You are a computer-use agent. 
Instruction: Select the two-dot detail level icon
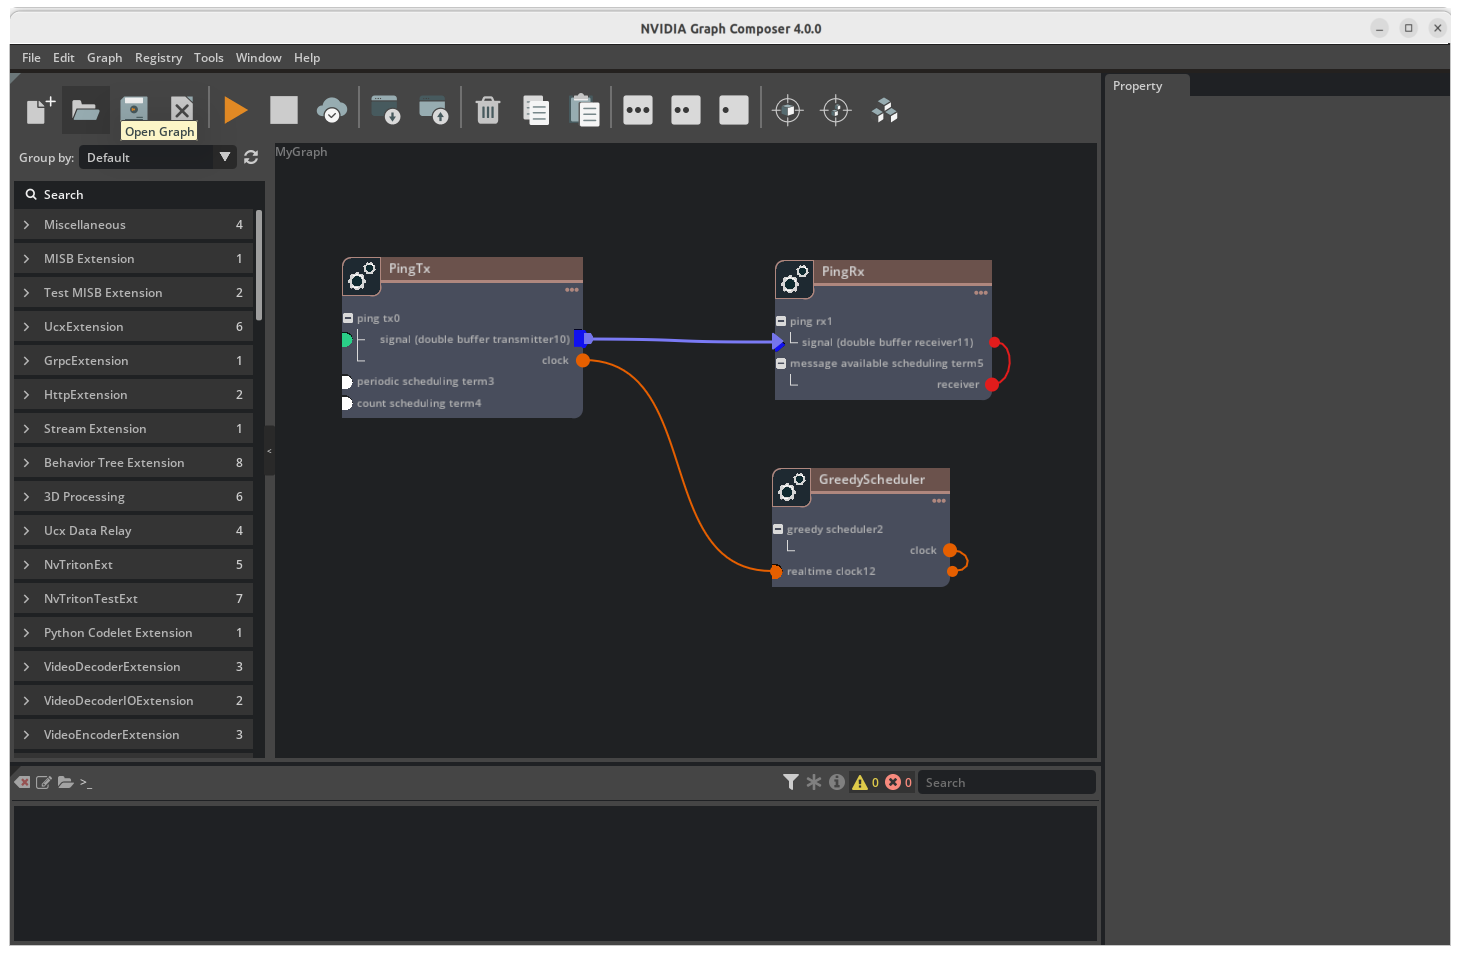pyautogui.click(x=686, y=110)
